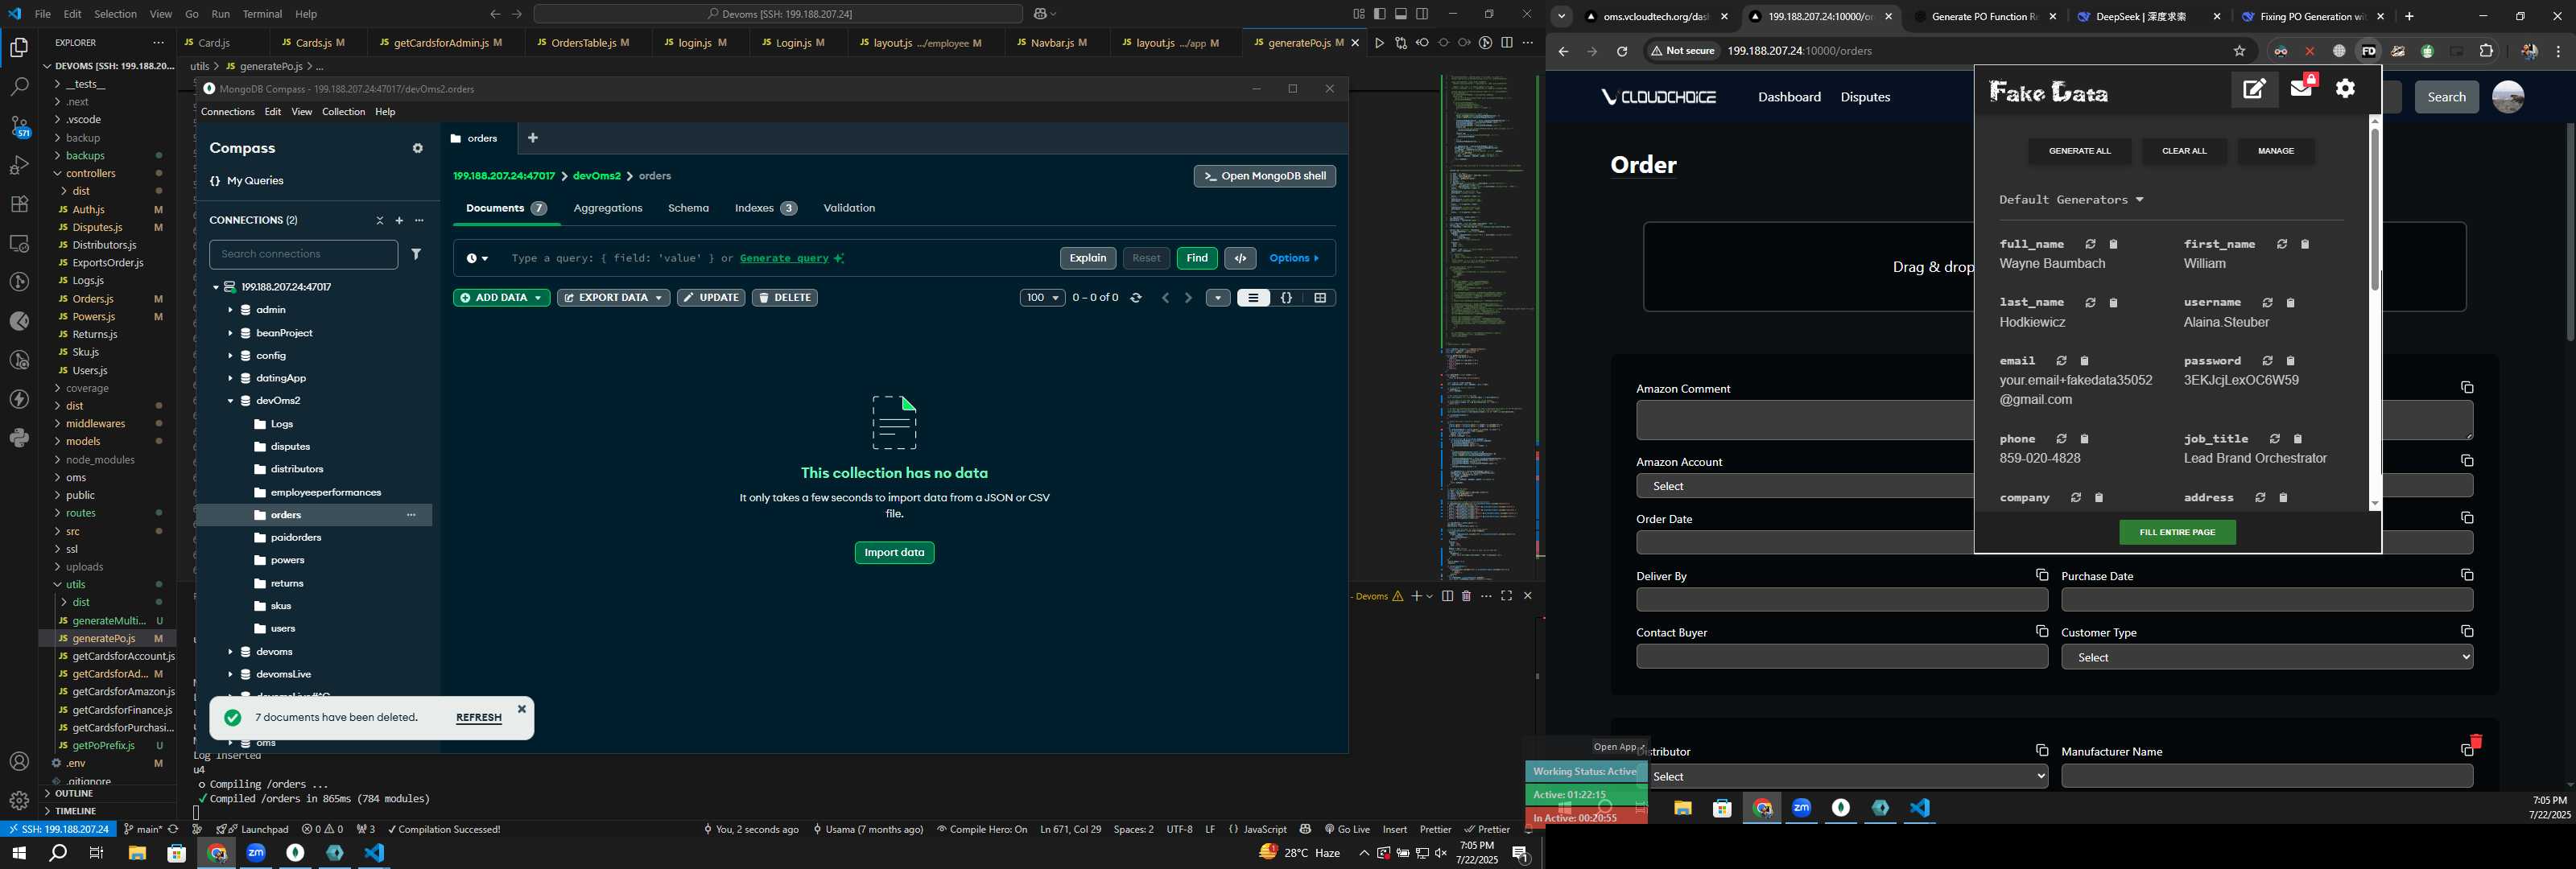Viewport: 2576px width, 869px height.
Task: Open Fake Data mailbox icon with lock badge
Action: [x=2301, y=87]
